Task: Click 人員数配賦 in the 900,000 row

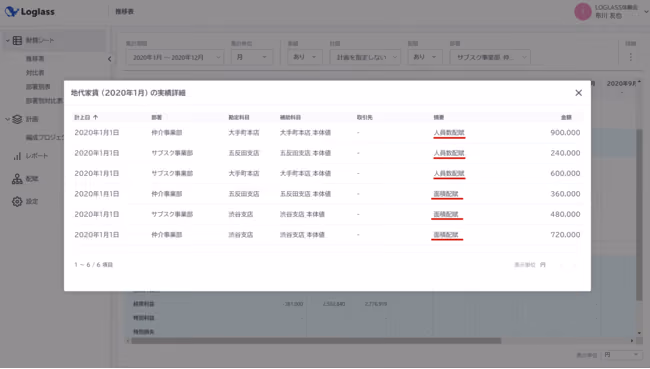Action: click(449, 133)
